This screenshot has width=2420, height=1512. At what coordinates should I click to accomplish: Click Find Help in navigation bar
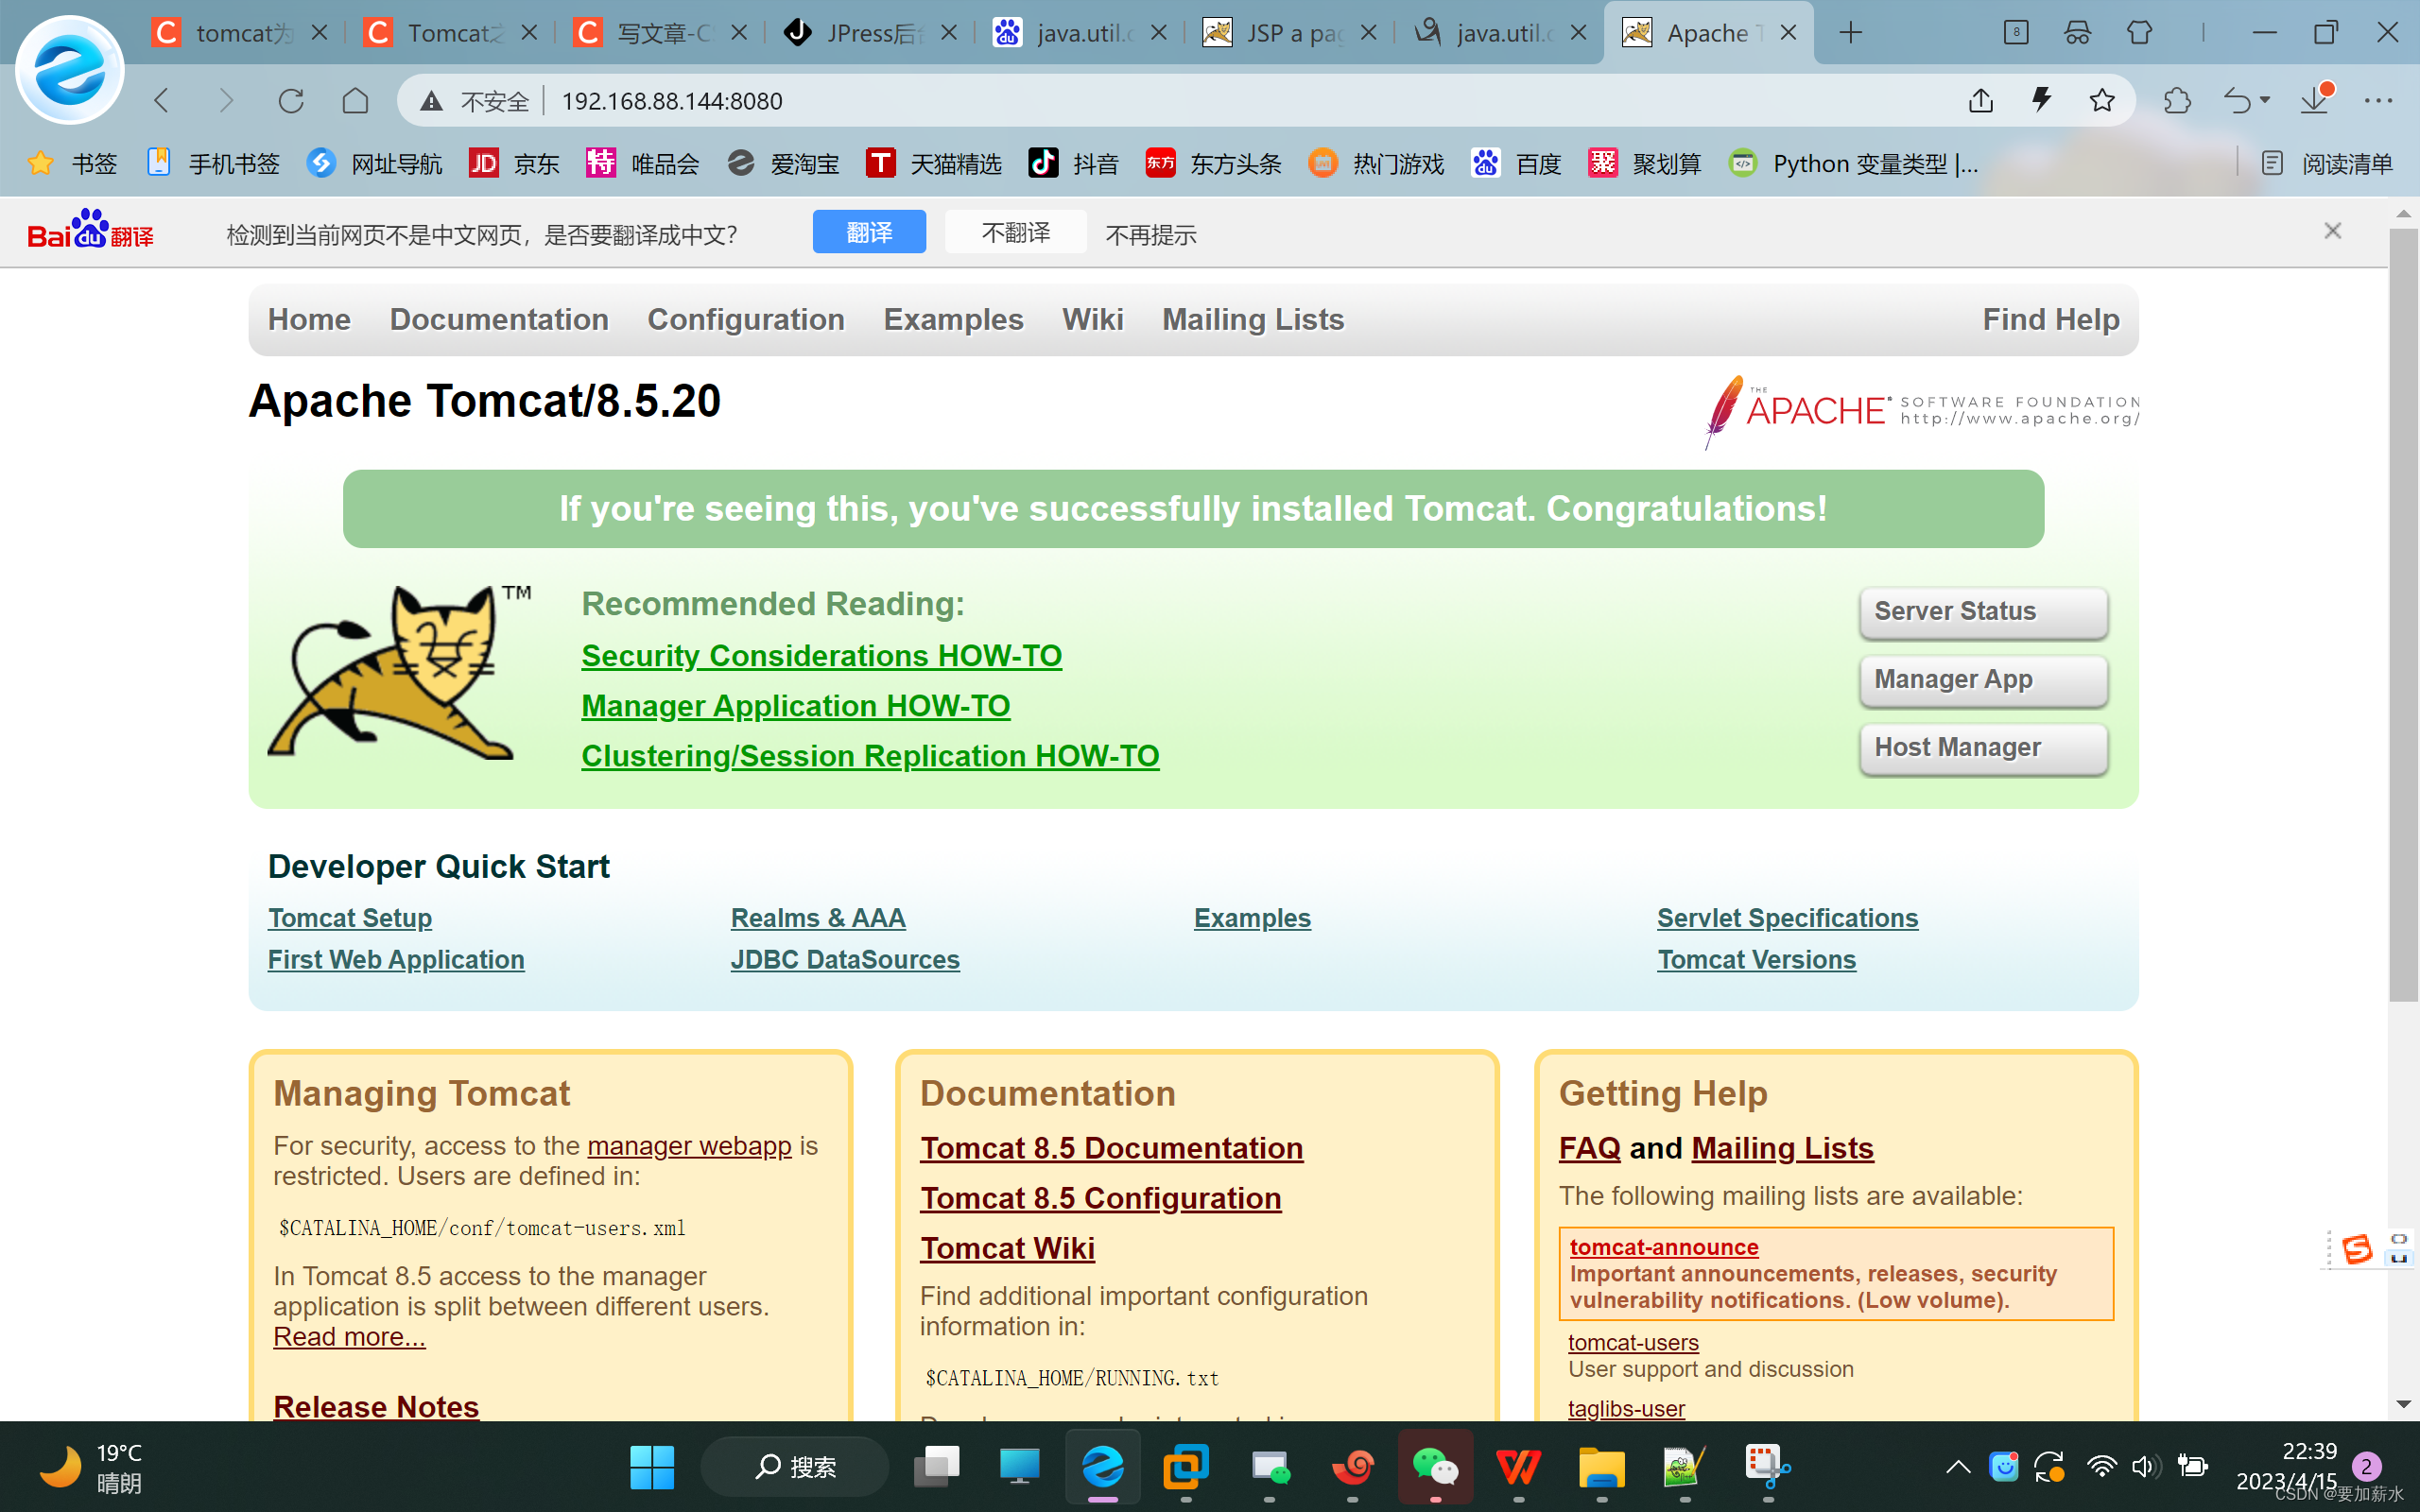tap(2051, 319)
